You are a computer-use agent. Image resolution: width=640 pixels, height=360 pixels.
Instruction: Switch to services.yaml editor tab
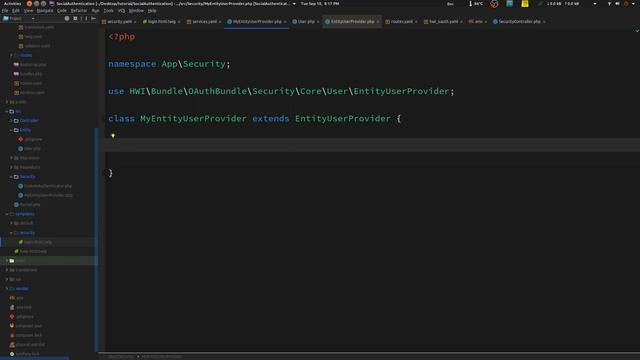tap(204, 22)
